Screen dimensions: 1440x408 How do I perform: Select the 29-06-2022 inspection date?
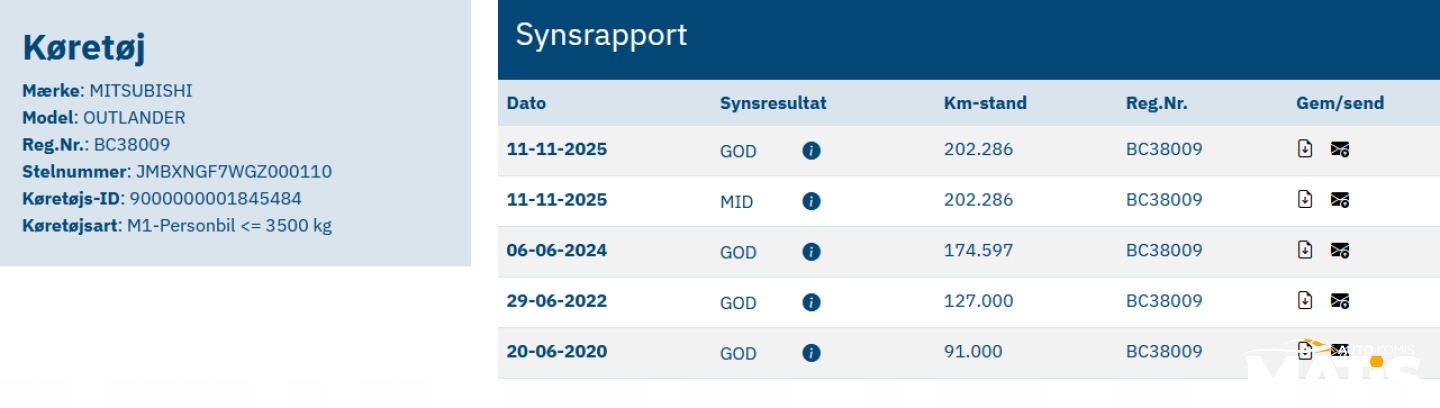click(x=557, y=301)
